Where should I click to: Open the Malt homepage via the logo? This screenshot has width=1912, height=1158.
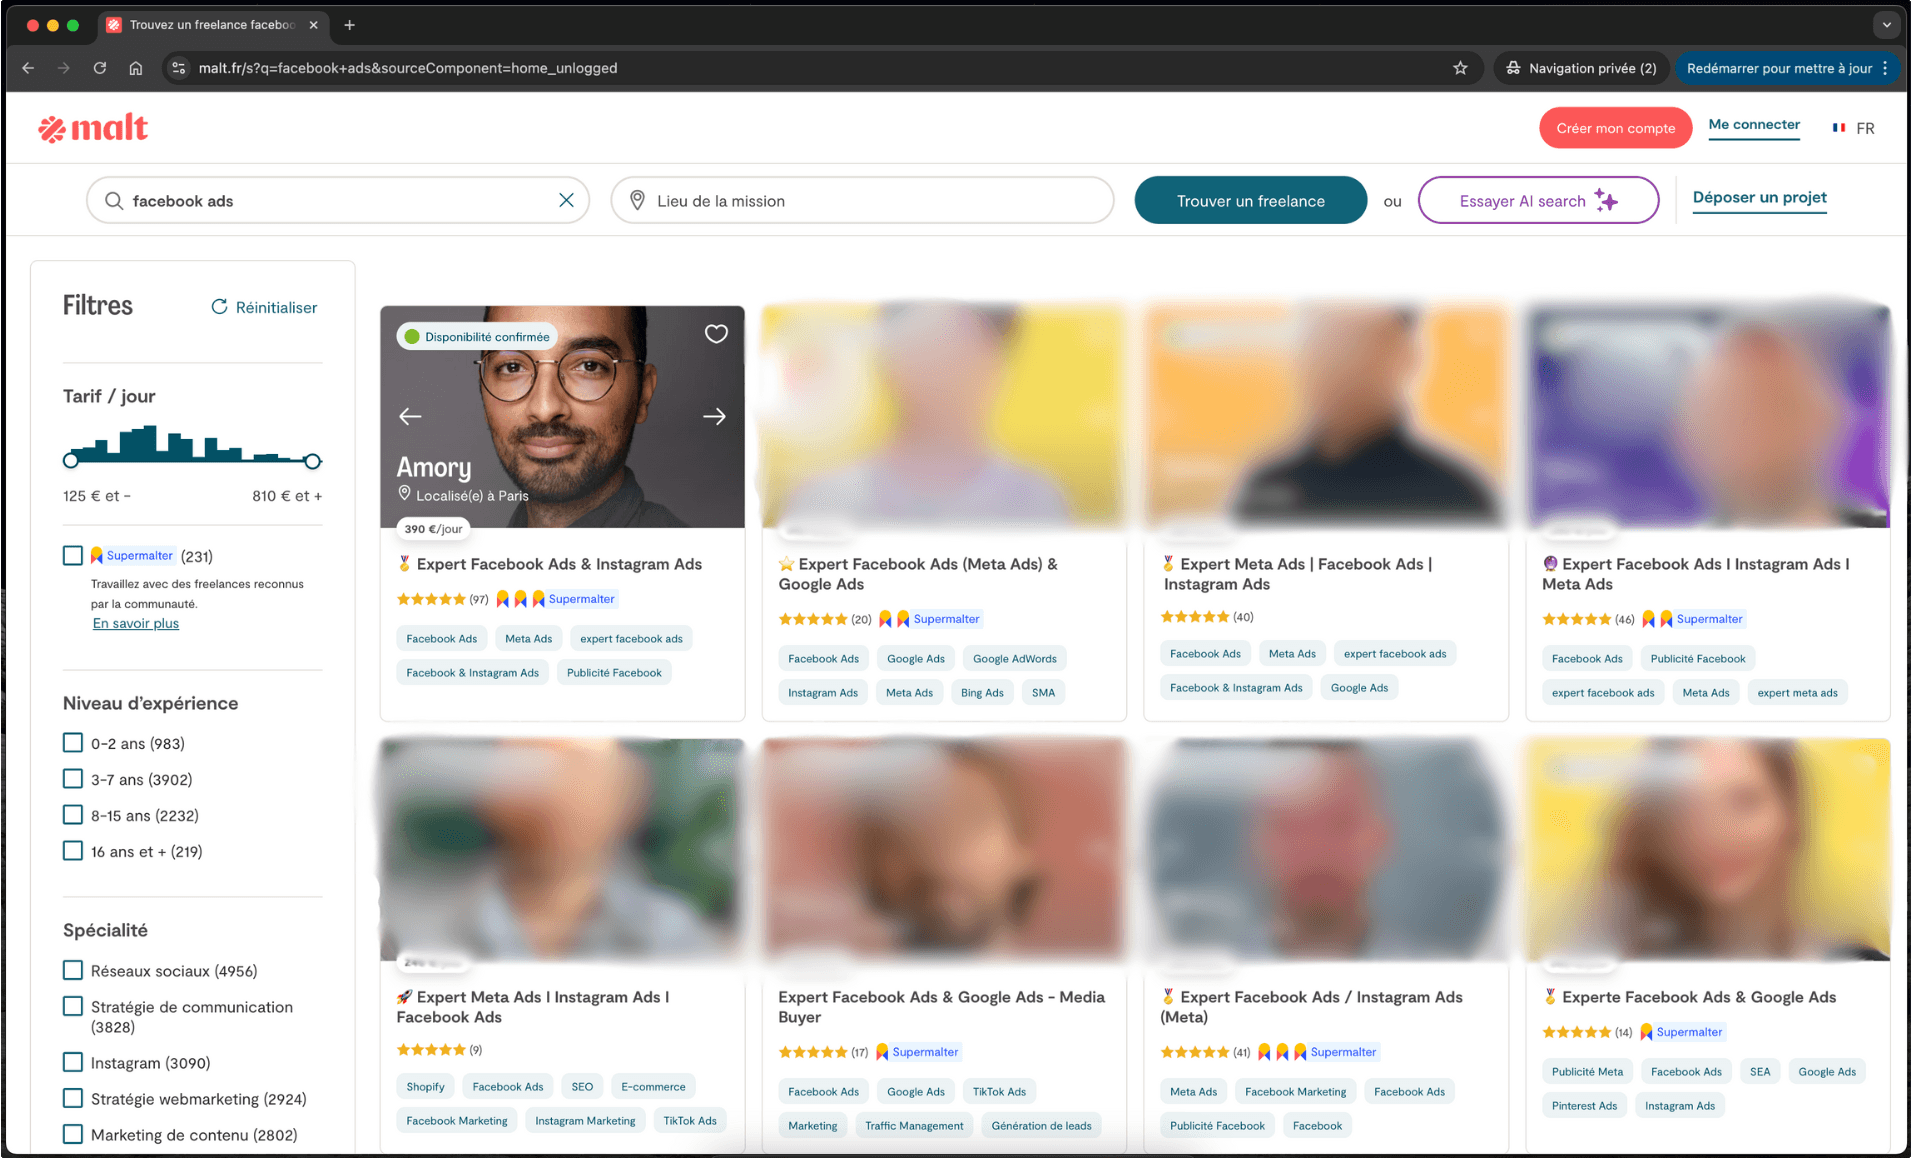tap(93, 127)
